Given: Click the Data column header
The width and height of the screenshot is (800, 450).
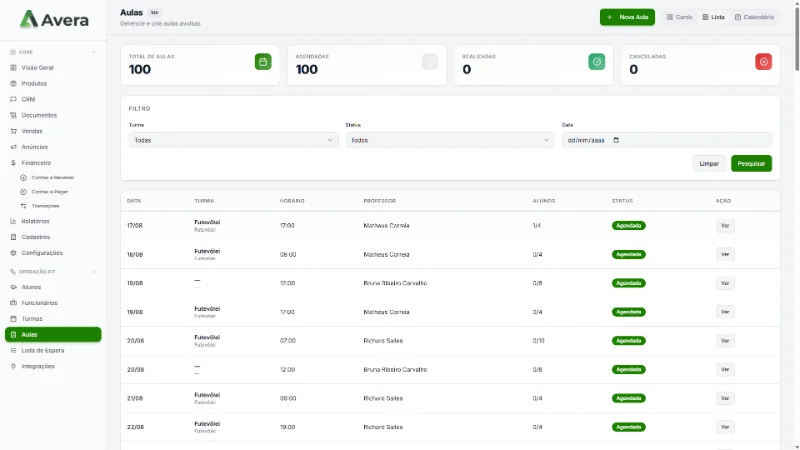Looking at the screenshot, I should point(134,201).
